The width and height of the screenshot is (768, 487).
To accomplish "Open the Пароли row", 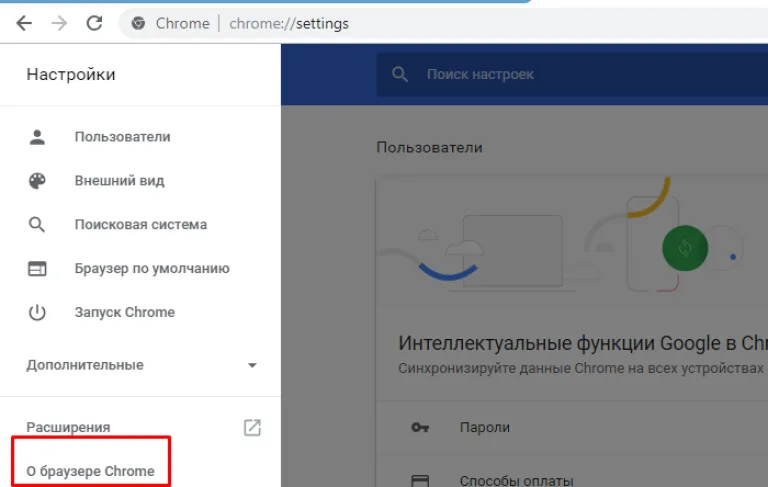I will [572, 427].
